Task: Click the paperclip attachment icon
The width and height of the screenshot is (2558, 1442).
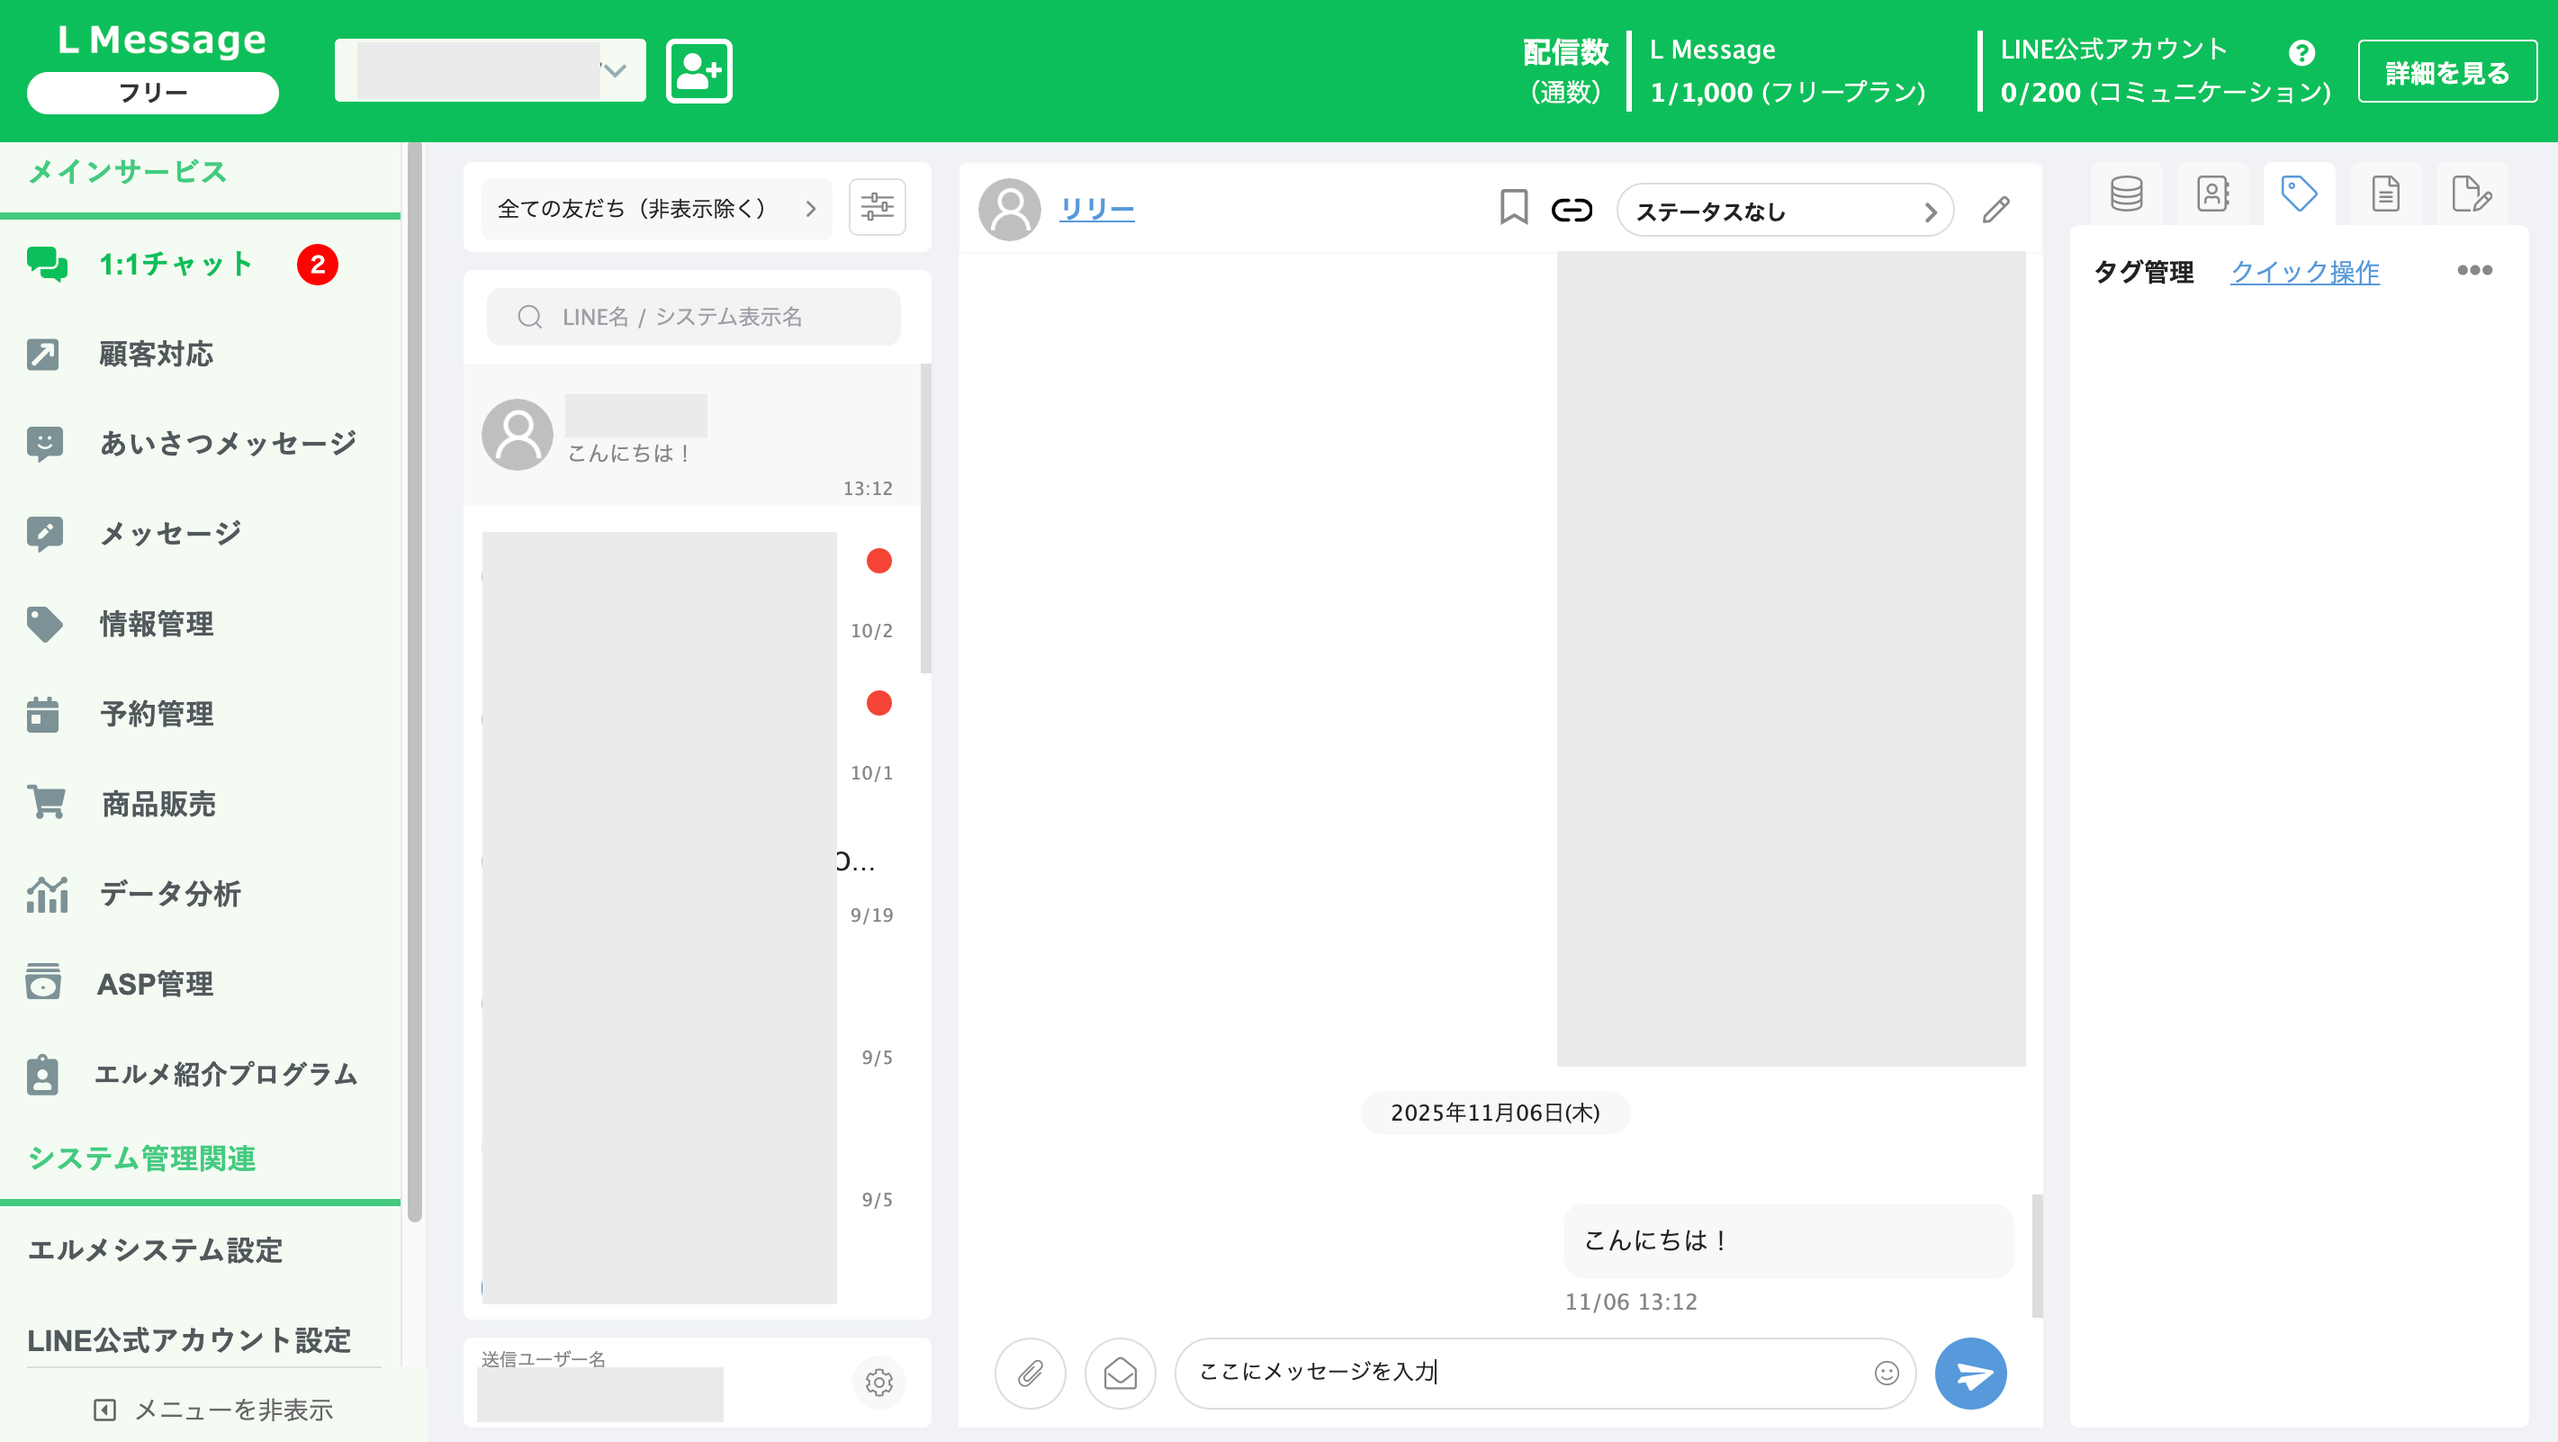Action: pos(1030,1373)
